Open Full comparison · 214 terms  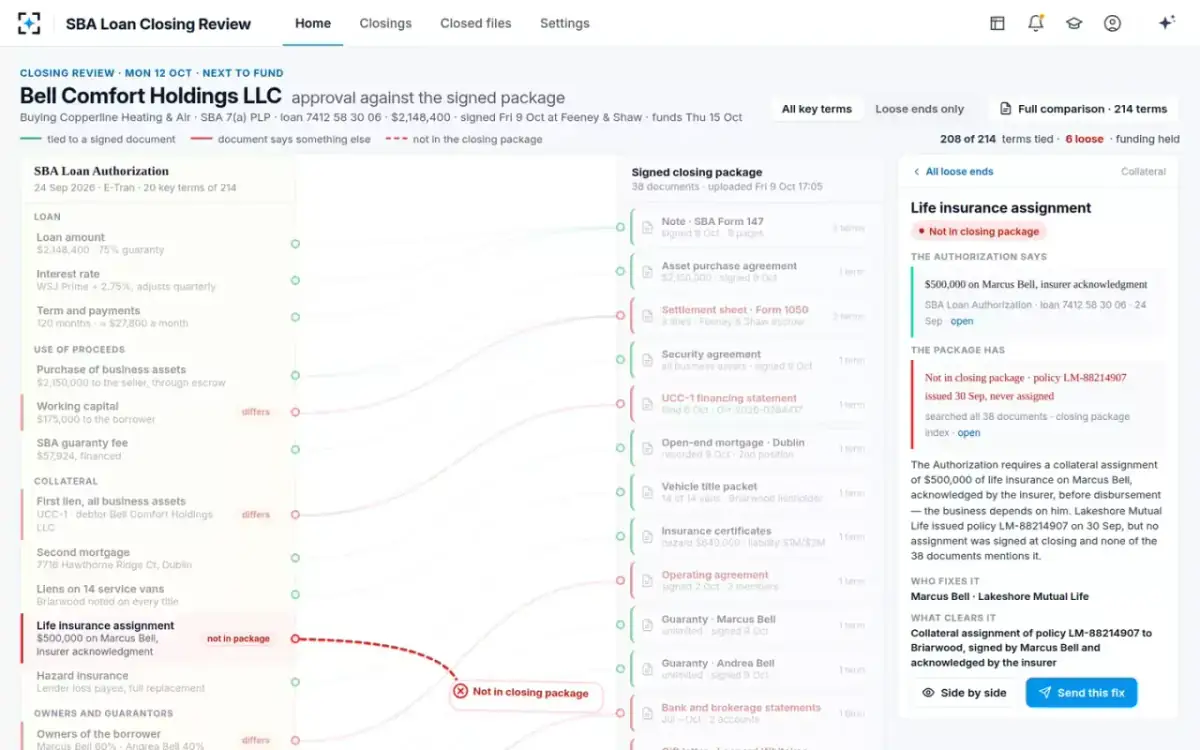click(x=1084, y=109)
